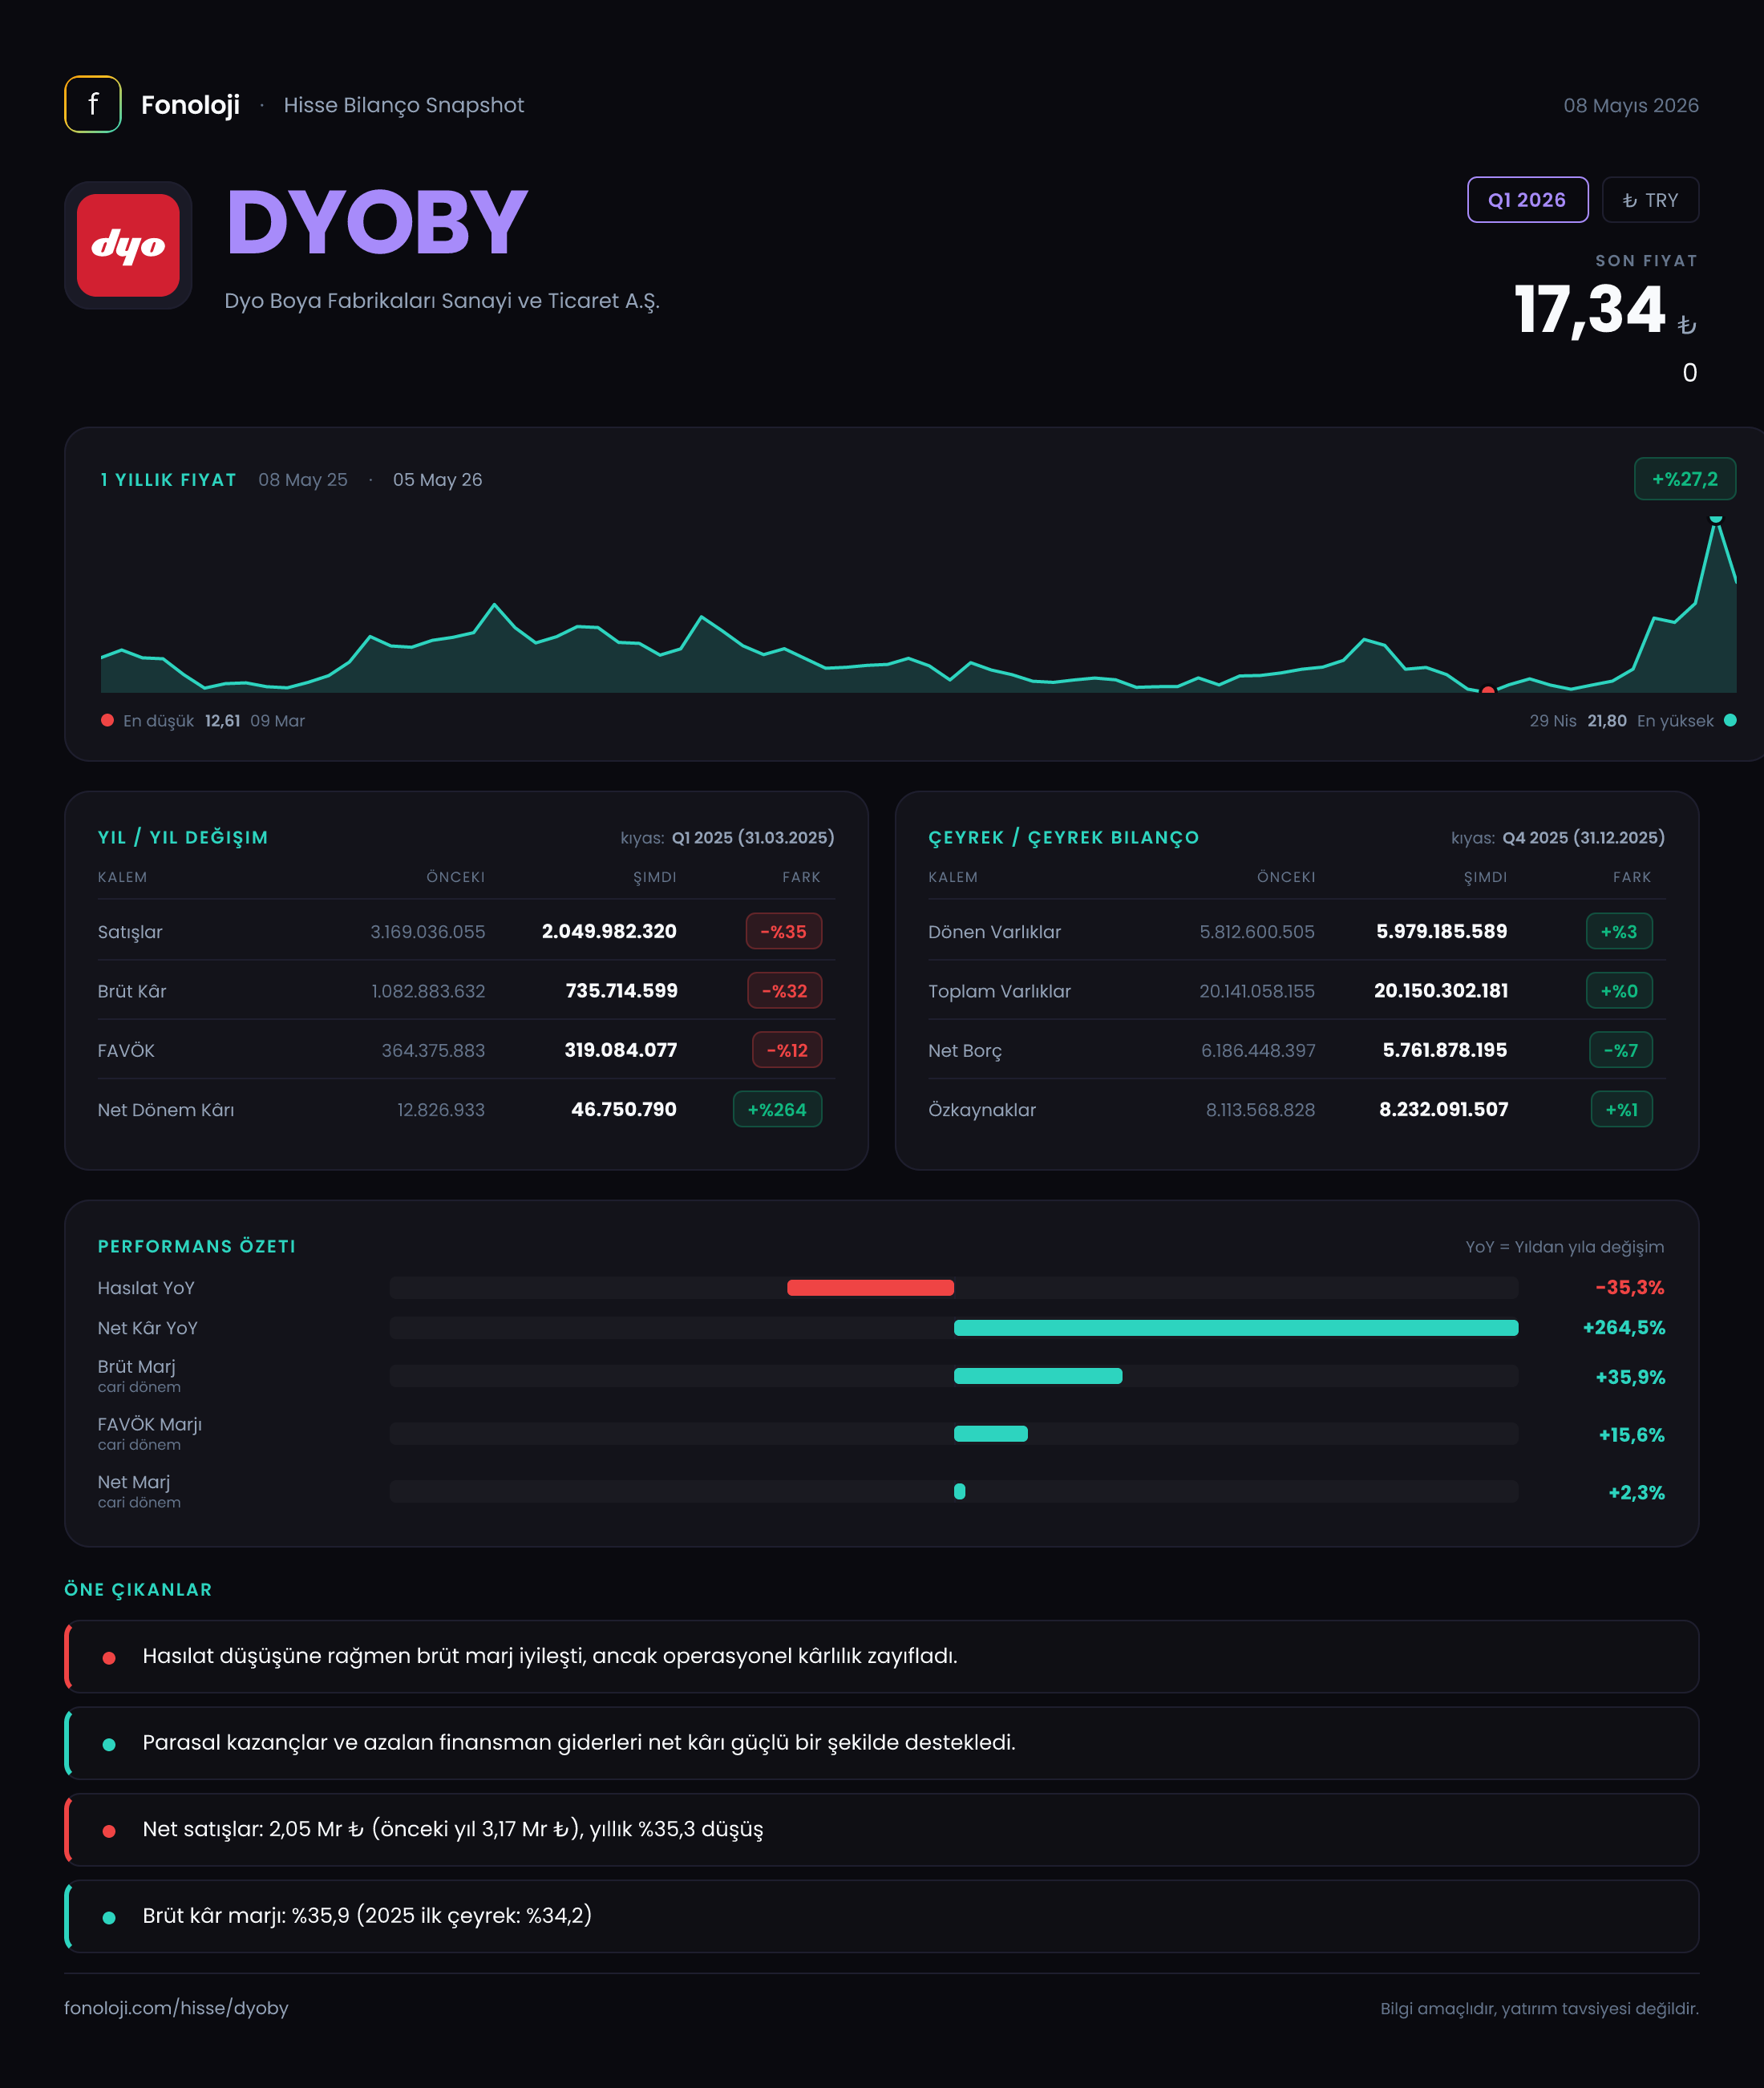The height and width of the screenshot is (2088, 1764).
Task: Click the Fonoloji 'f' logo icon
Action: click(93, 104)
